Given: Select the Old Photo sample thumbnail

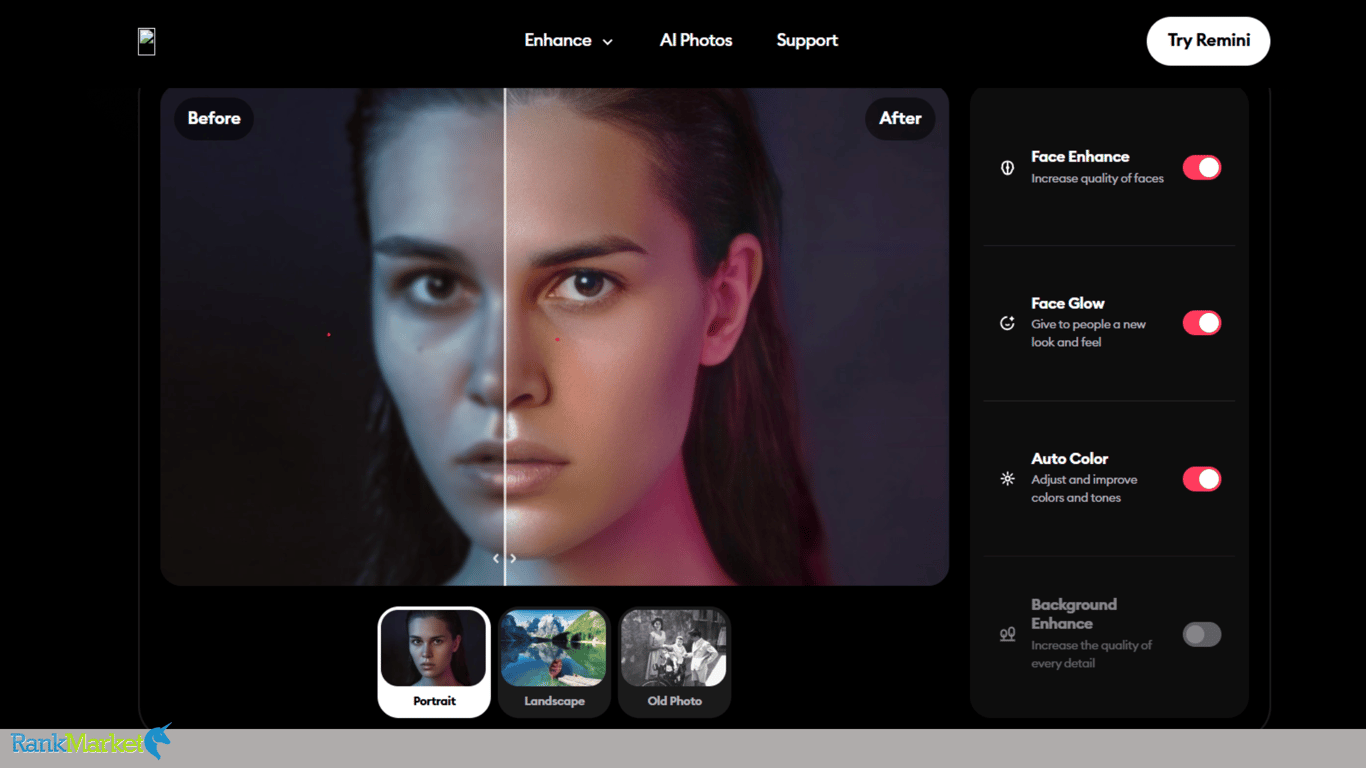Looking at the screenshot, I should pos(674,662).
